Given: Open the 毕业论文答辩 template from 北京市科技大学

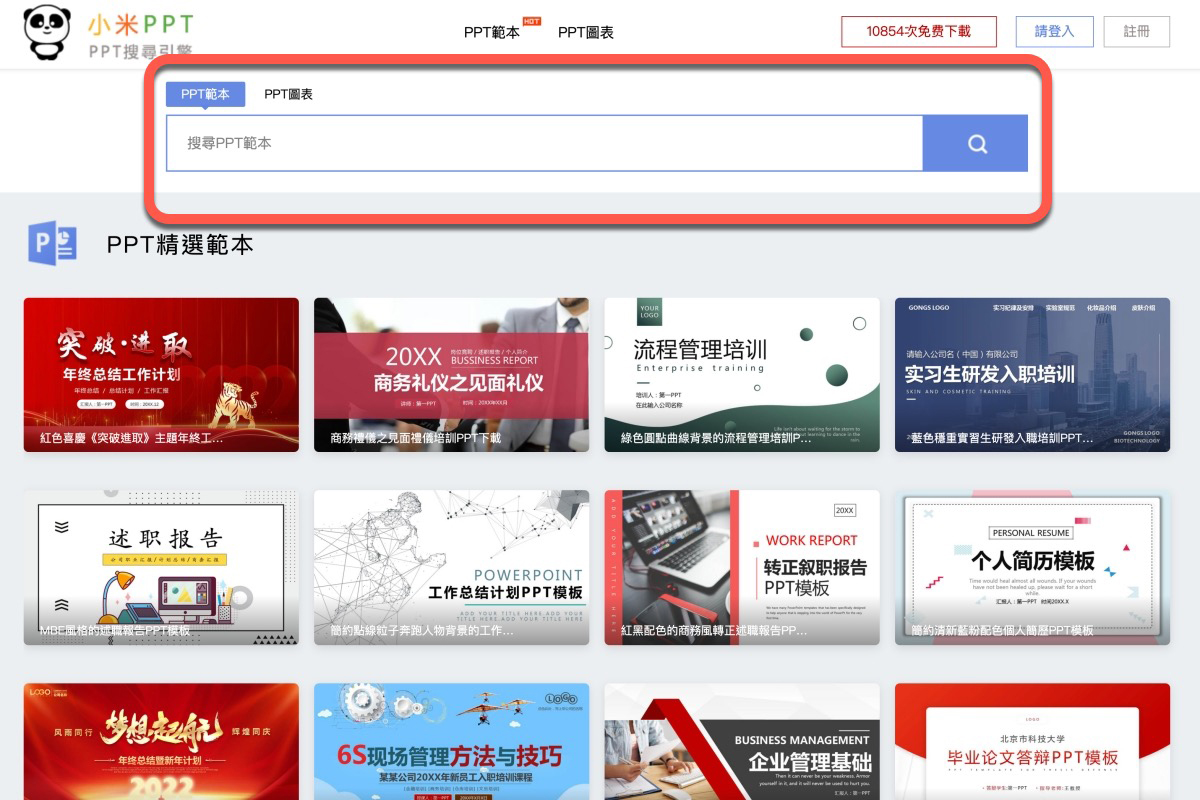Looking at the screenshot, I should coord(1033,750).
